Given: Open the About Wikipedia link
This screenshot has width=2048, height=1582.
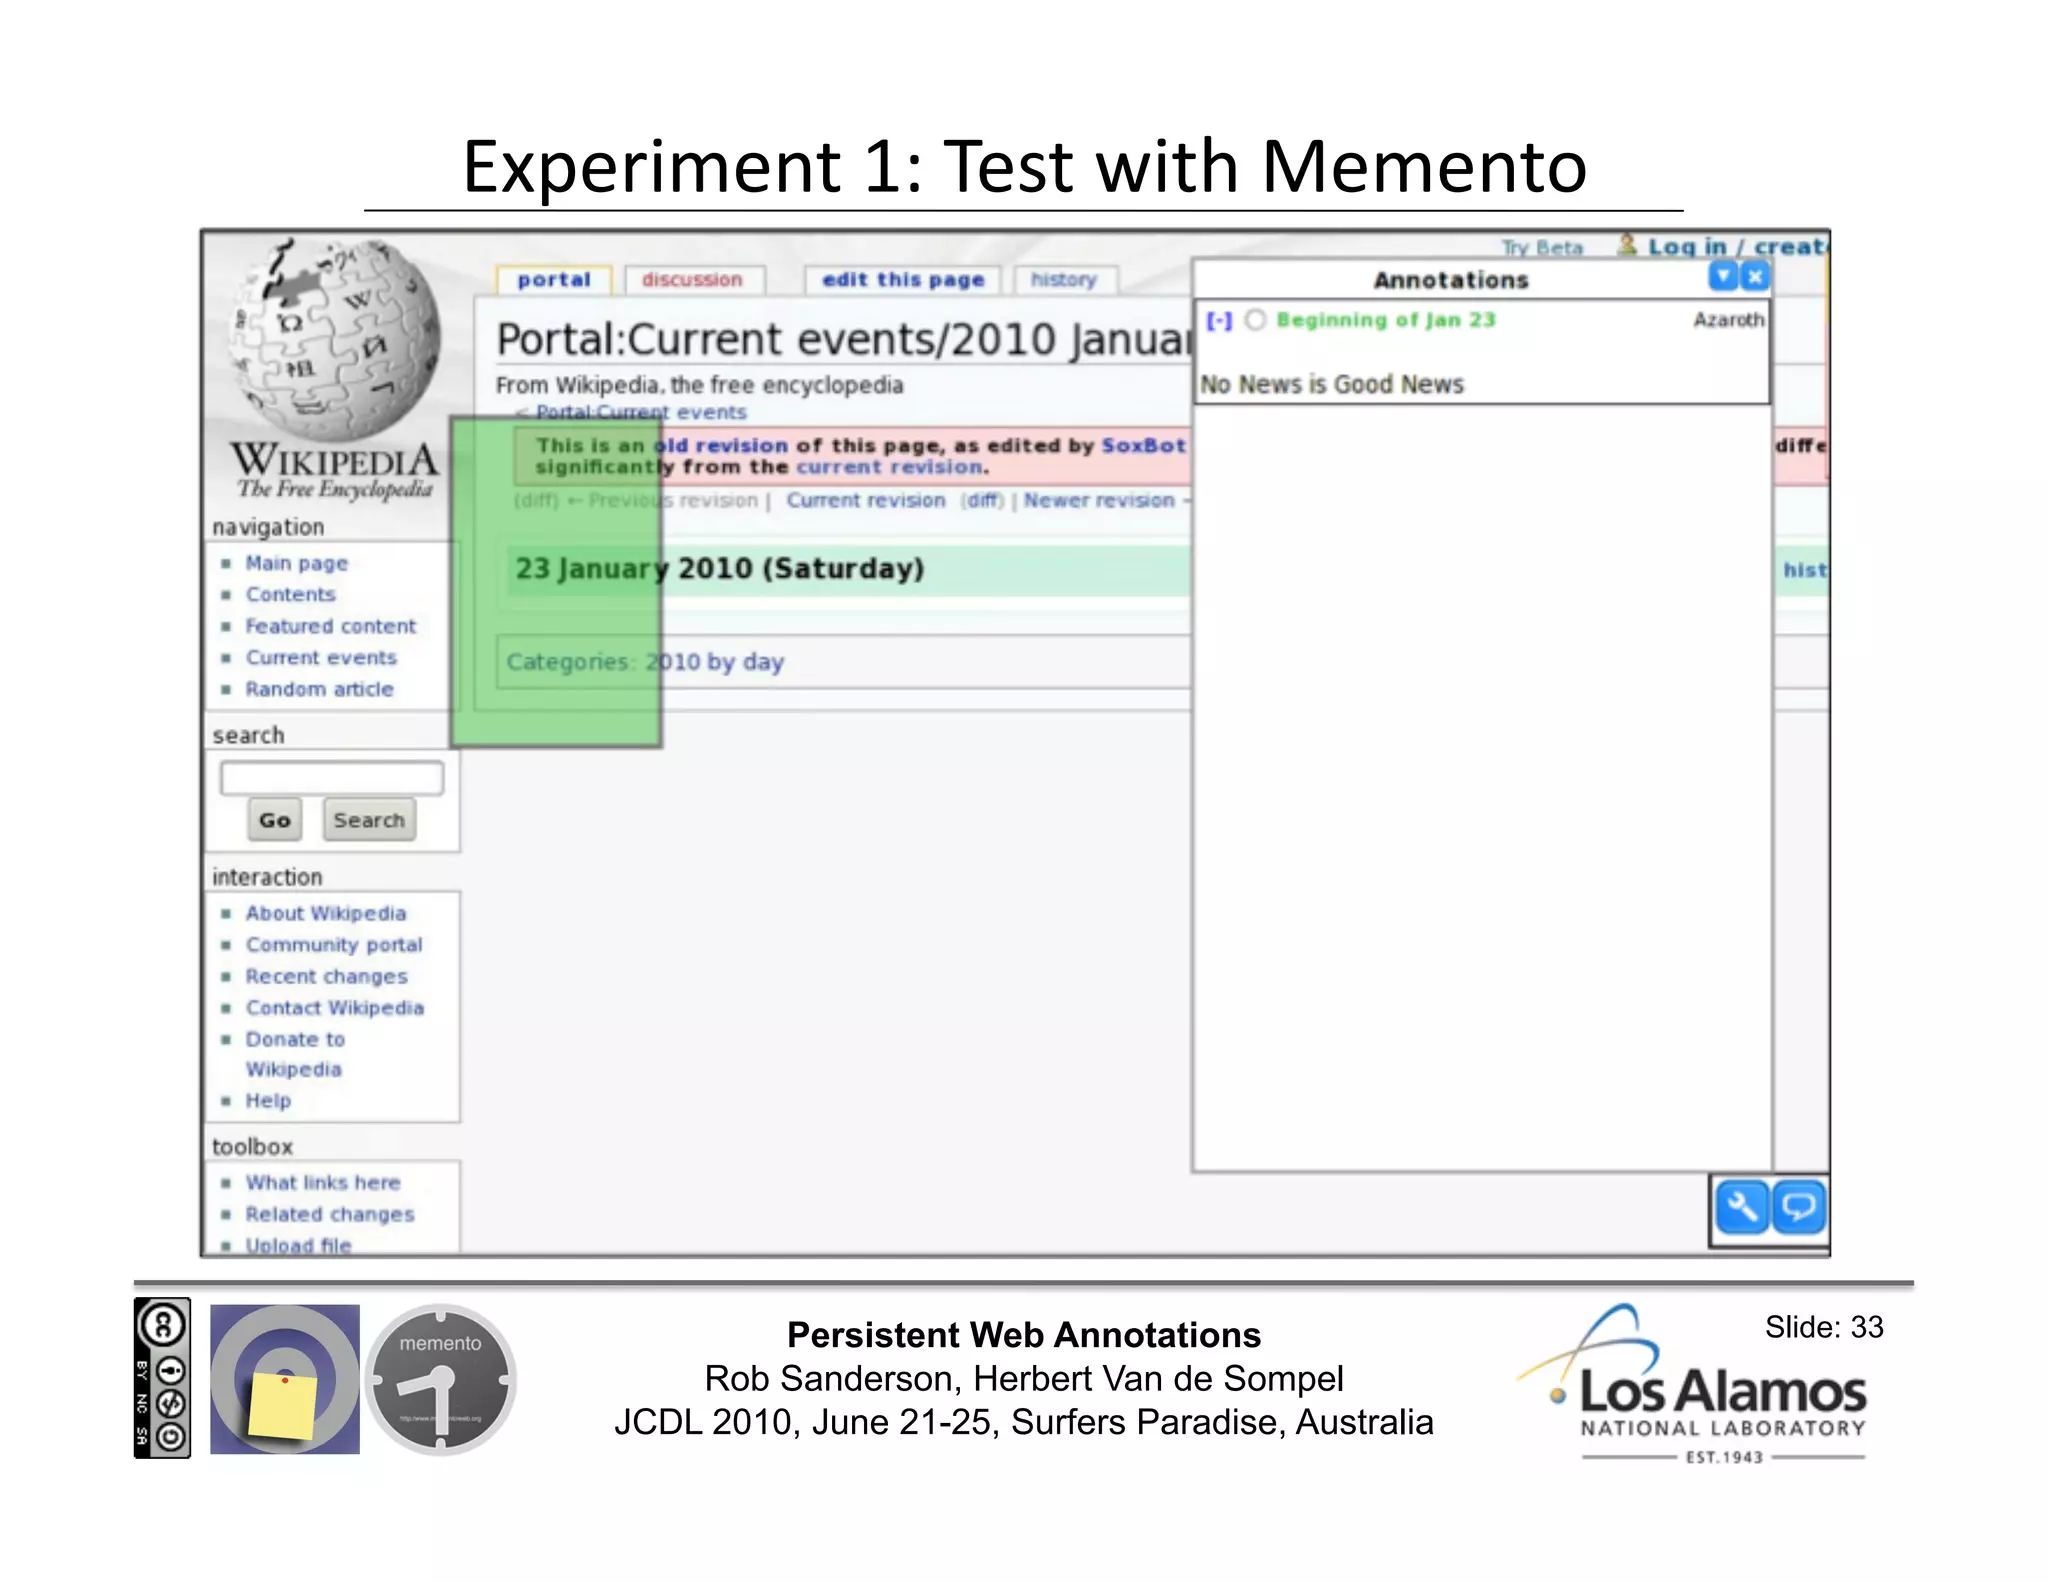Looking at the screenshot, I should (x=326, y=913).
